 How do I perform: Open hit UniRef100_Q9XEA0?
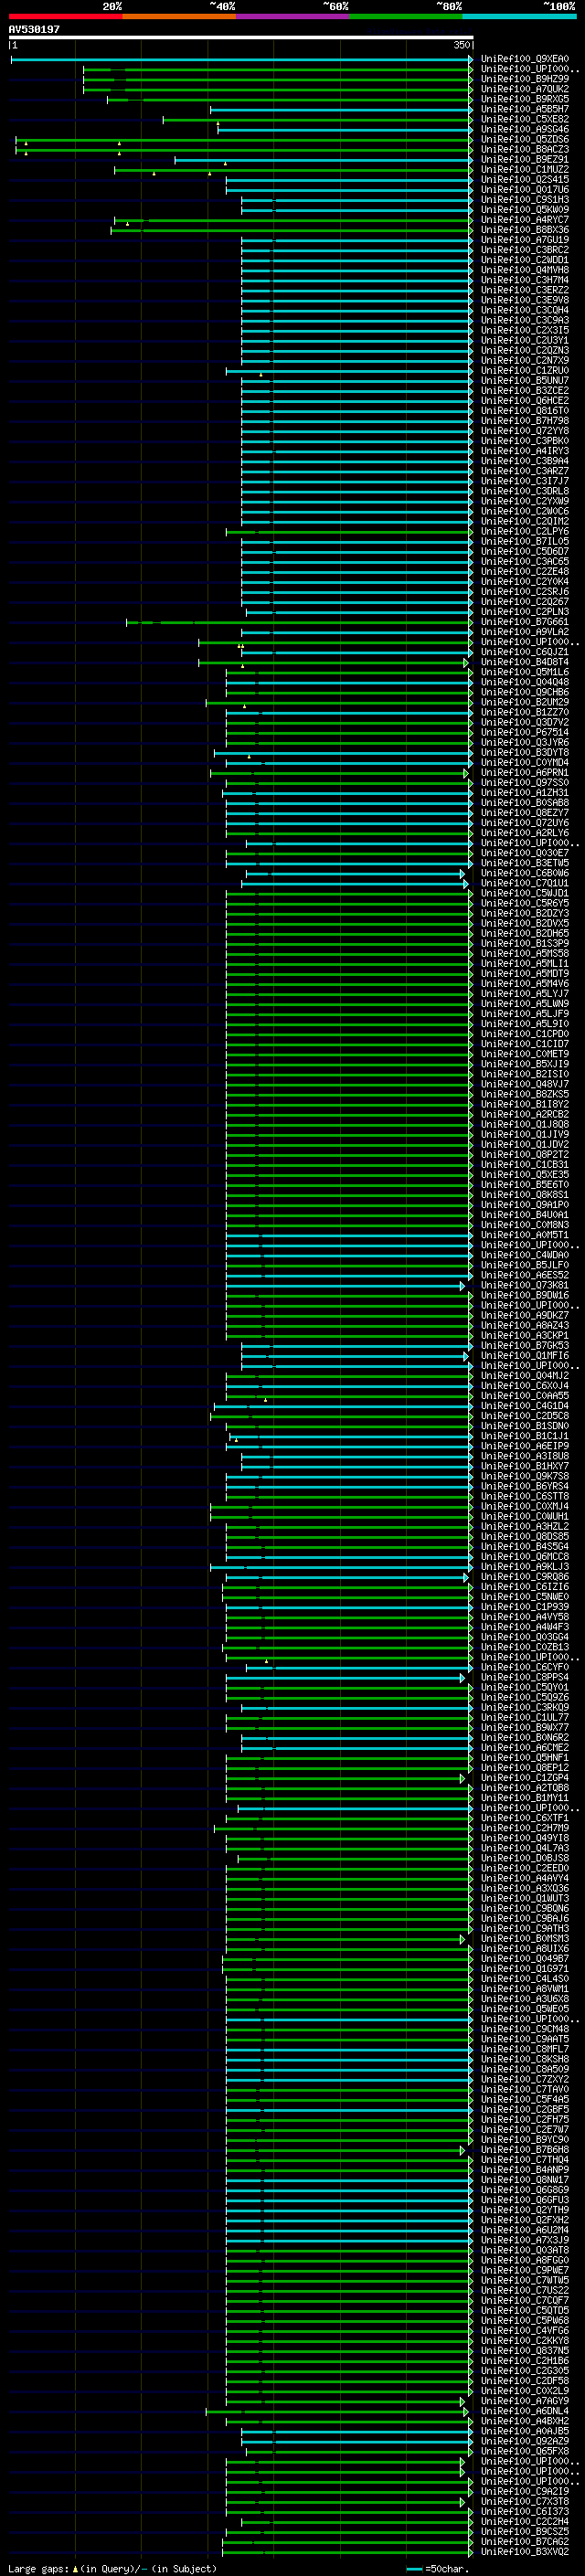point(525,59)
